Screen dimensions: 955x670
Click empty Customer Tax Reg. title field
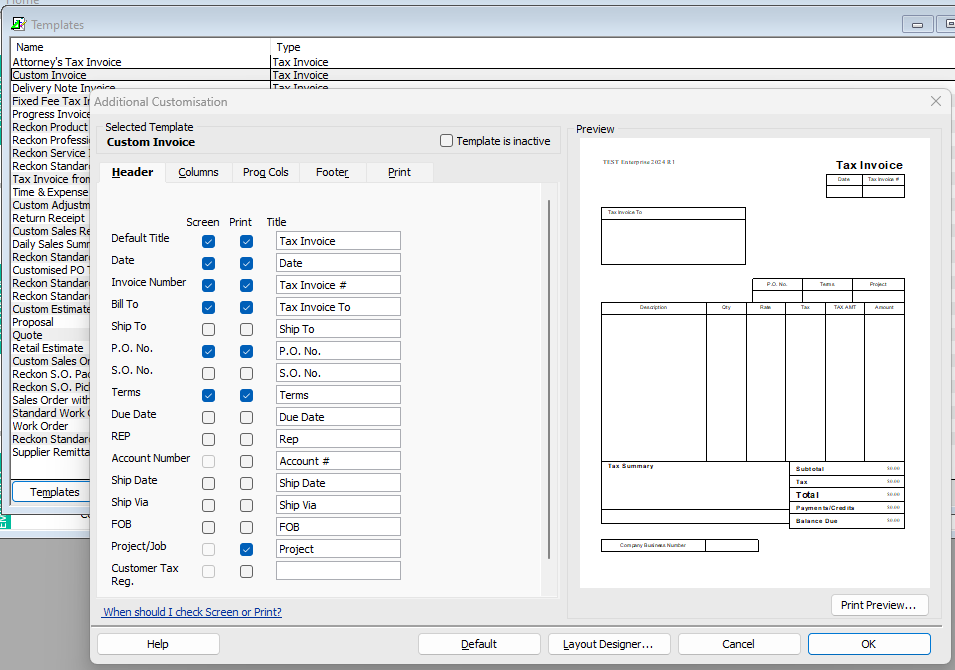(338, 571)
